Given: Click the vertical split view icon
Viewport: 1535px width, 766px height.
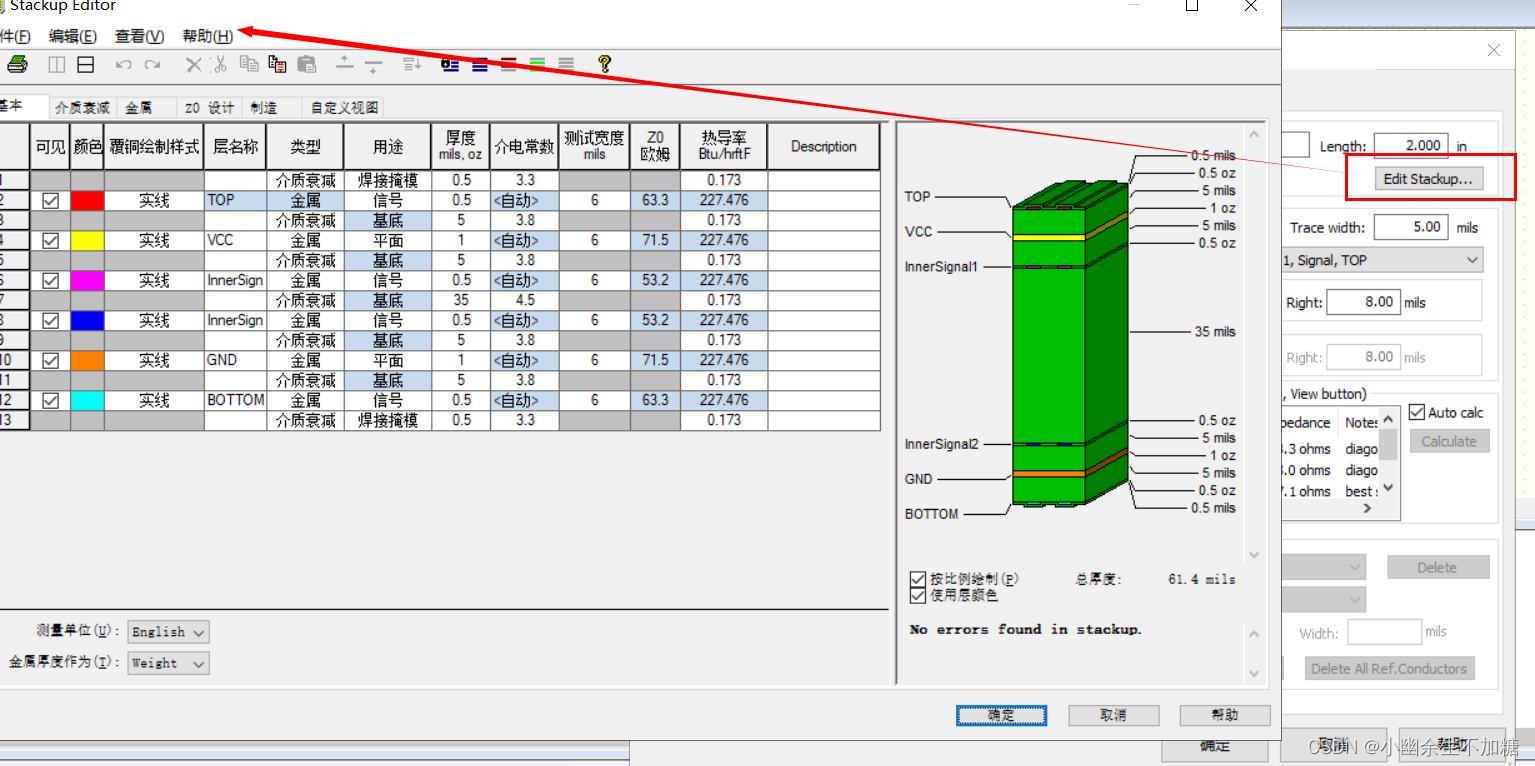Looking at the screenshot, I should coord(57,65).
